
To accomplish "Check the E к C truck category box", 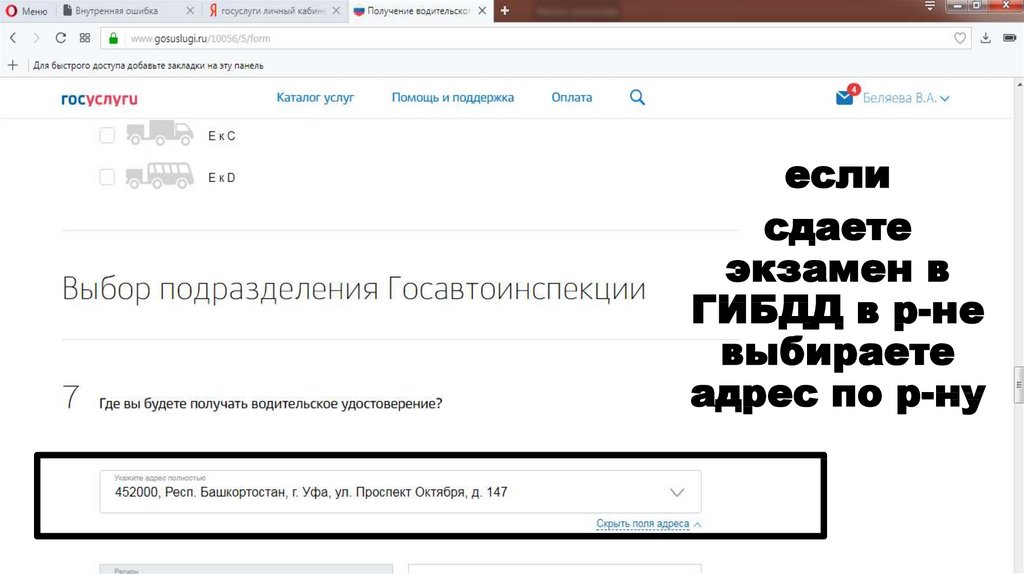I will click(107, 135).
